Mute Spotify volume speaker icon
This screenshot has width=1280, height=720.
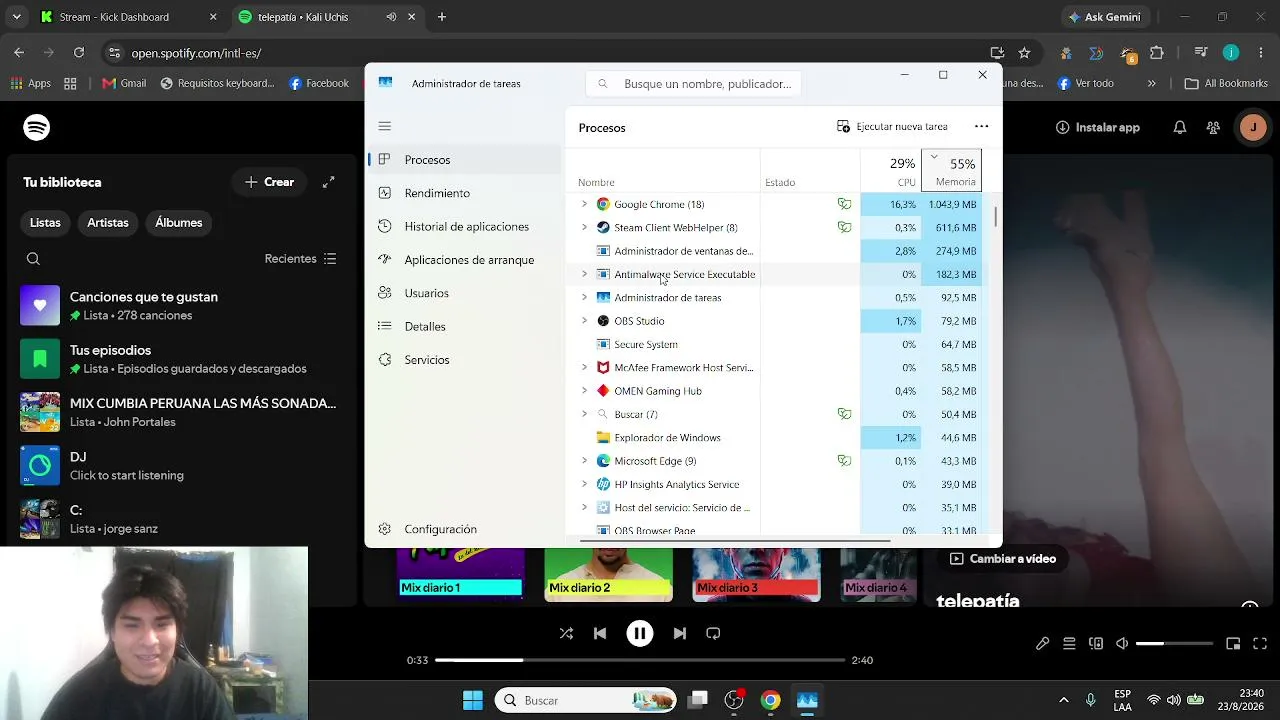[1122, 644]
